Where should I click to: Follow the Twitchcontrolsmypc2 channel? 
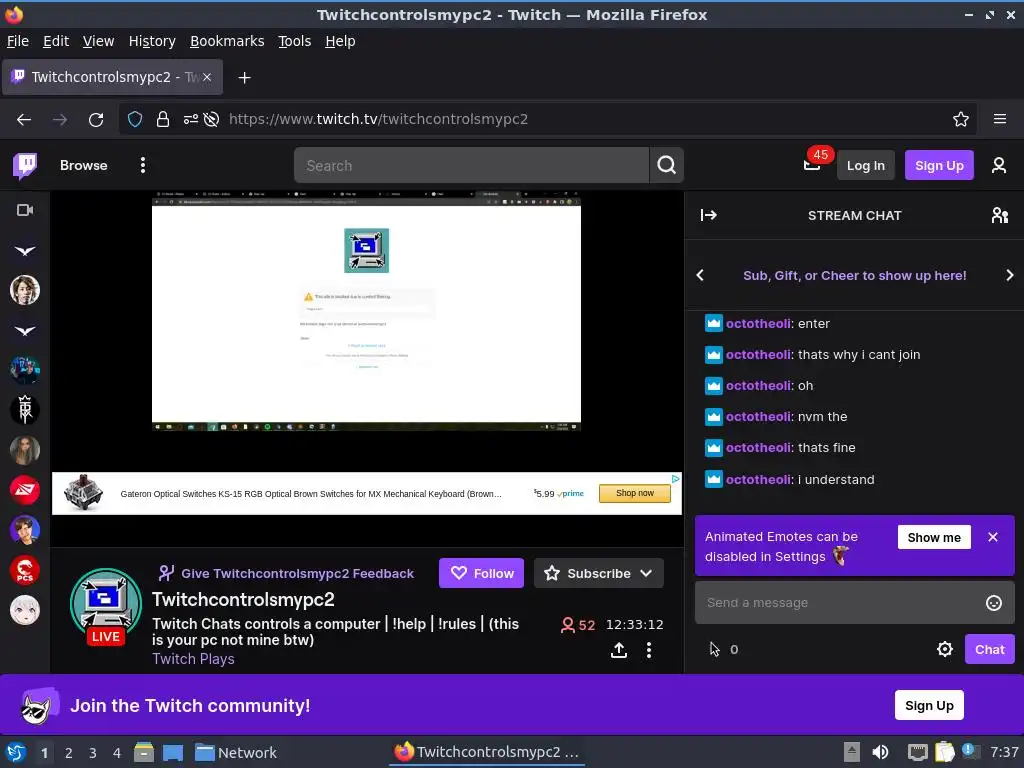pyautogui.click(x=481, y=573)
